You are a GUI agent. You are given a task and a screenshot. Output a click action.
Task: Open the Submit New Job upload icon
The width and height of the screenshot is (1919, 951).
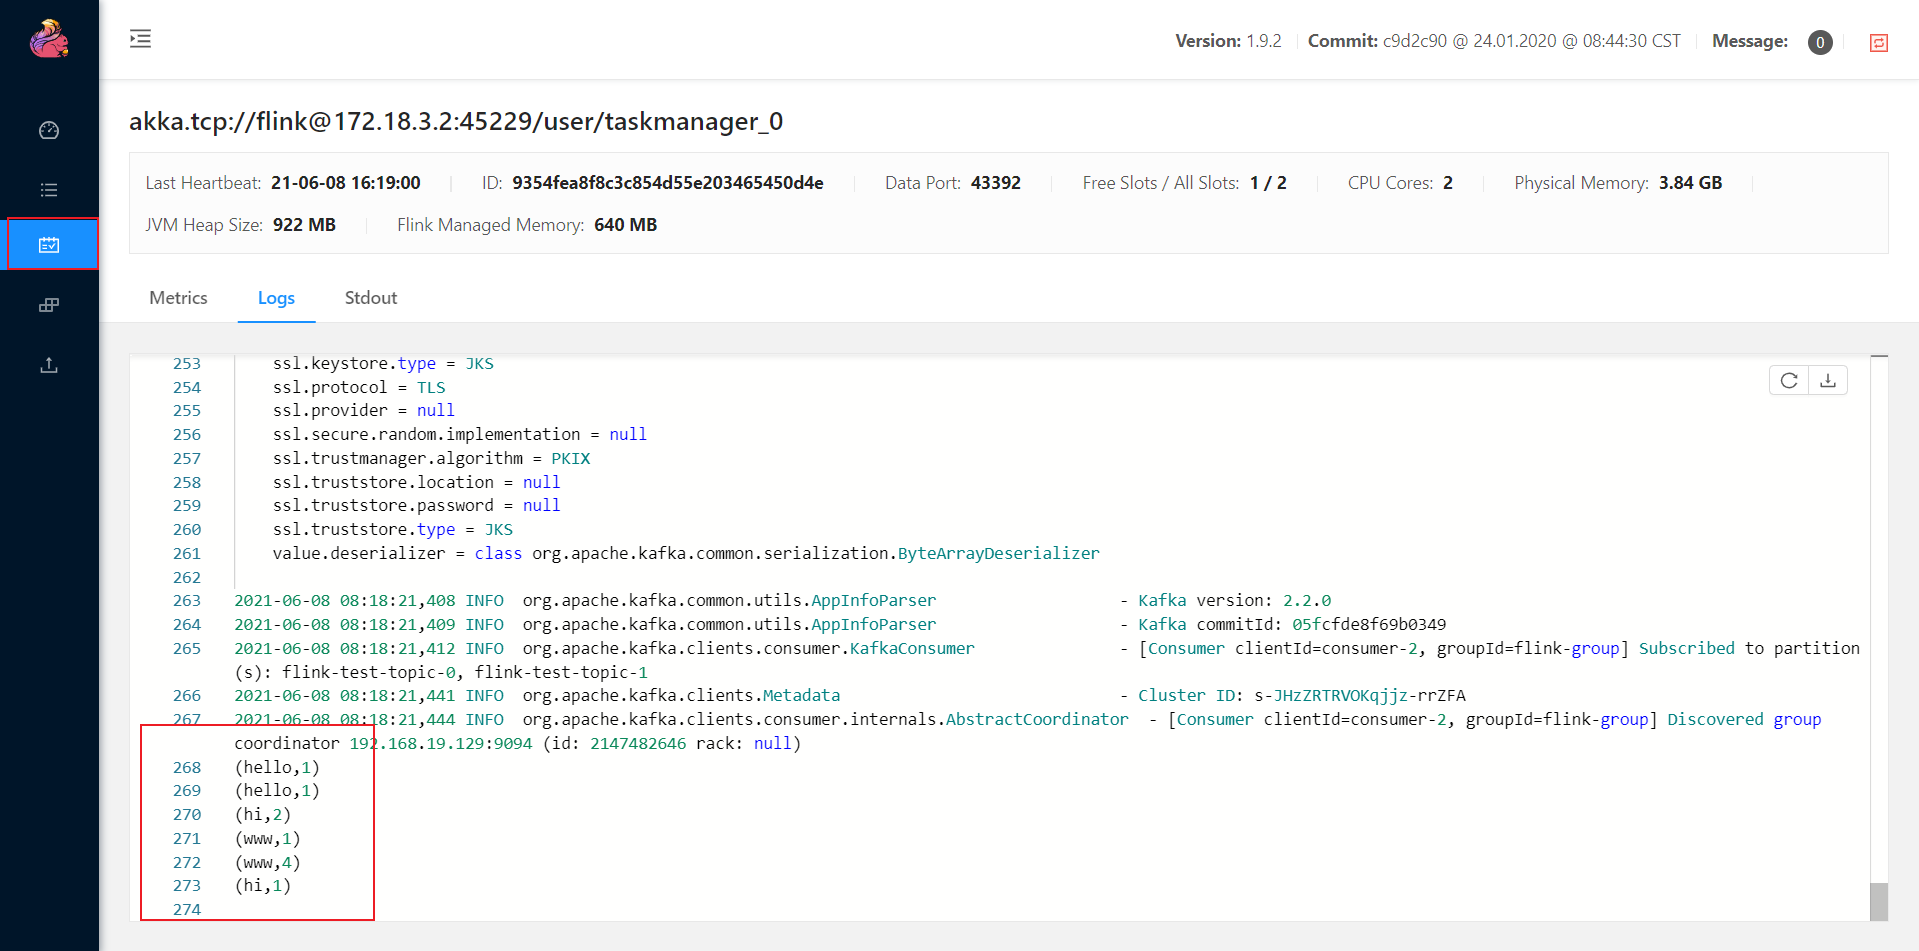pyautogui.click(x=49, y=365)
